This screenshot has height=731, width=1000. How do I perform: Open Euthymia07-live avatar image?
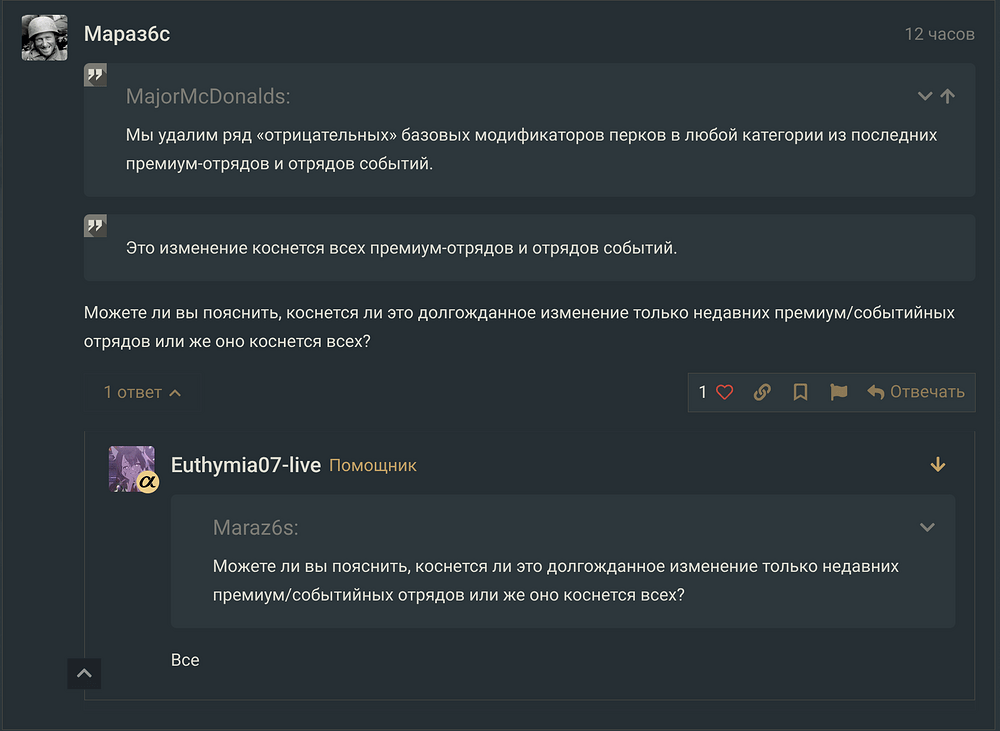(131, 467)
